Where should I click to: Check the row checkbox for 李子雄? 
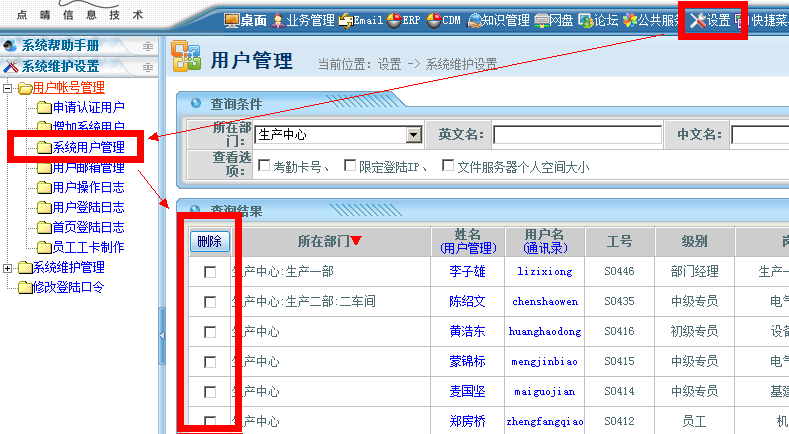click(210, 272)
